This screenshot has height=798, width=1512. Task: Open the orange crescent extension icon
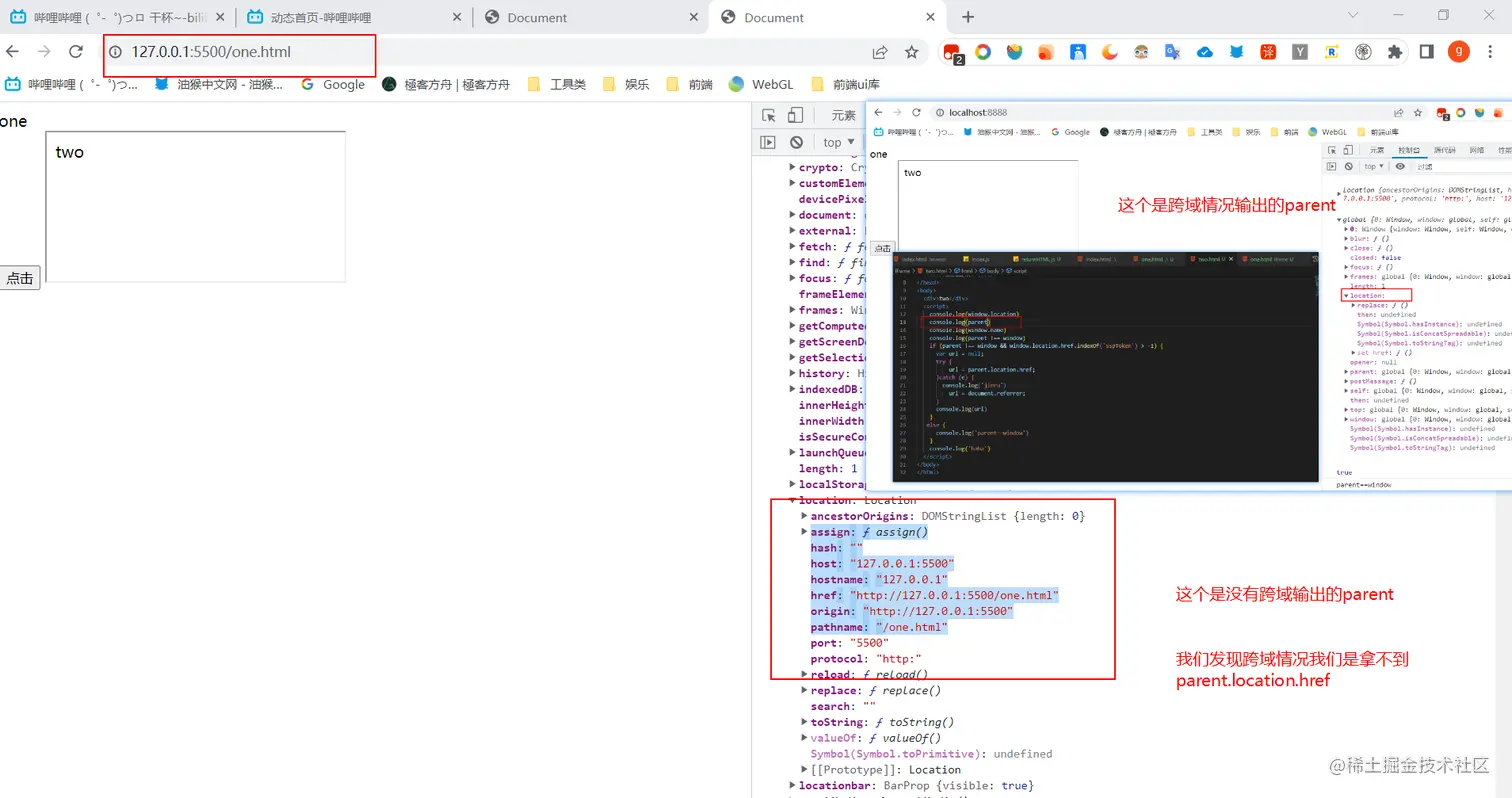(x=1110, y=52)
